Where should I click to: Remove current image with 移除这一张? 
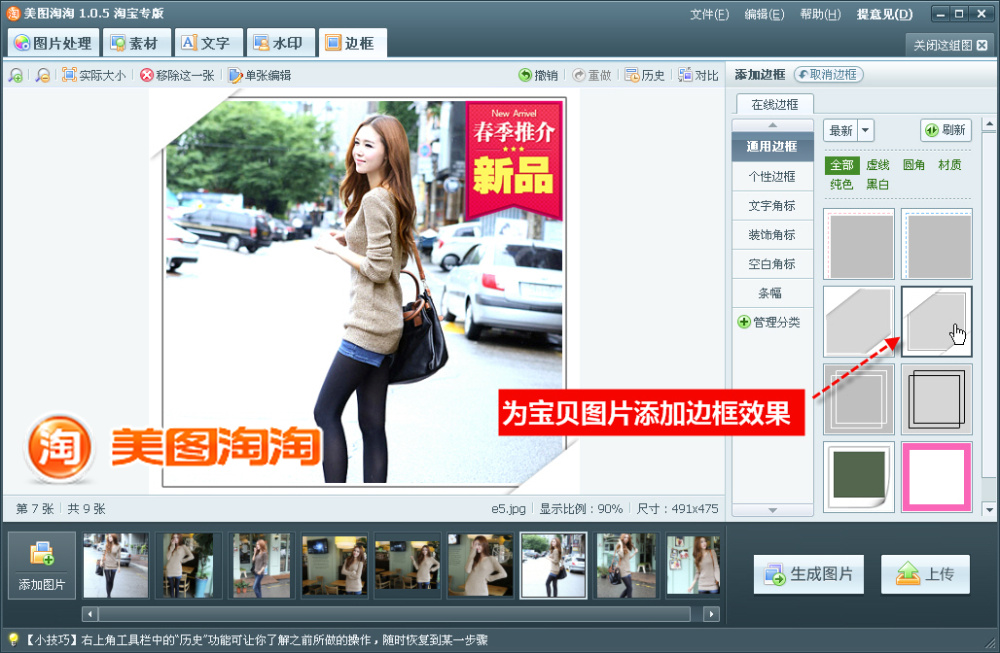[177, 75]
